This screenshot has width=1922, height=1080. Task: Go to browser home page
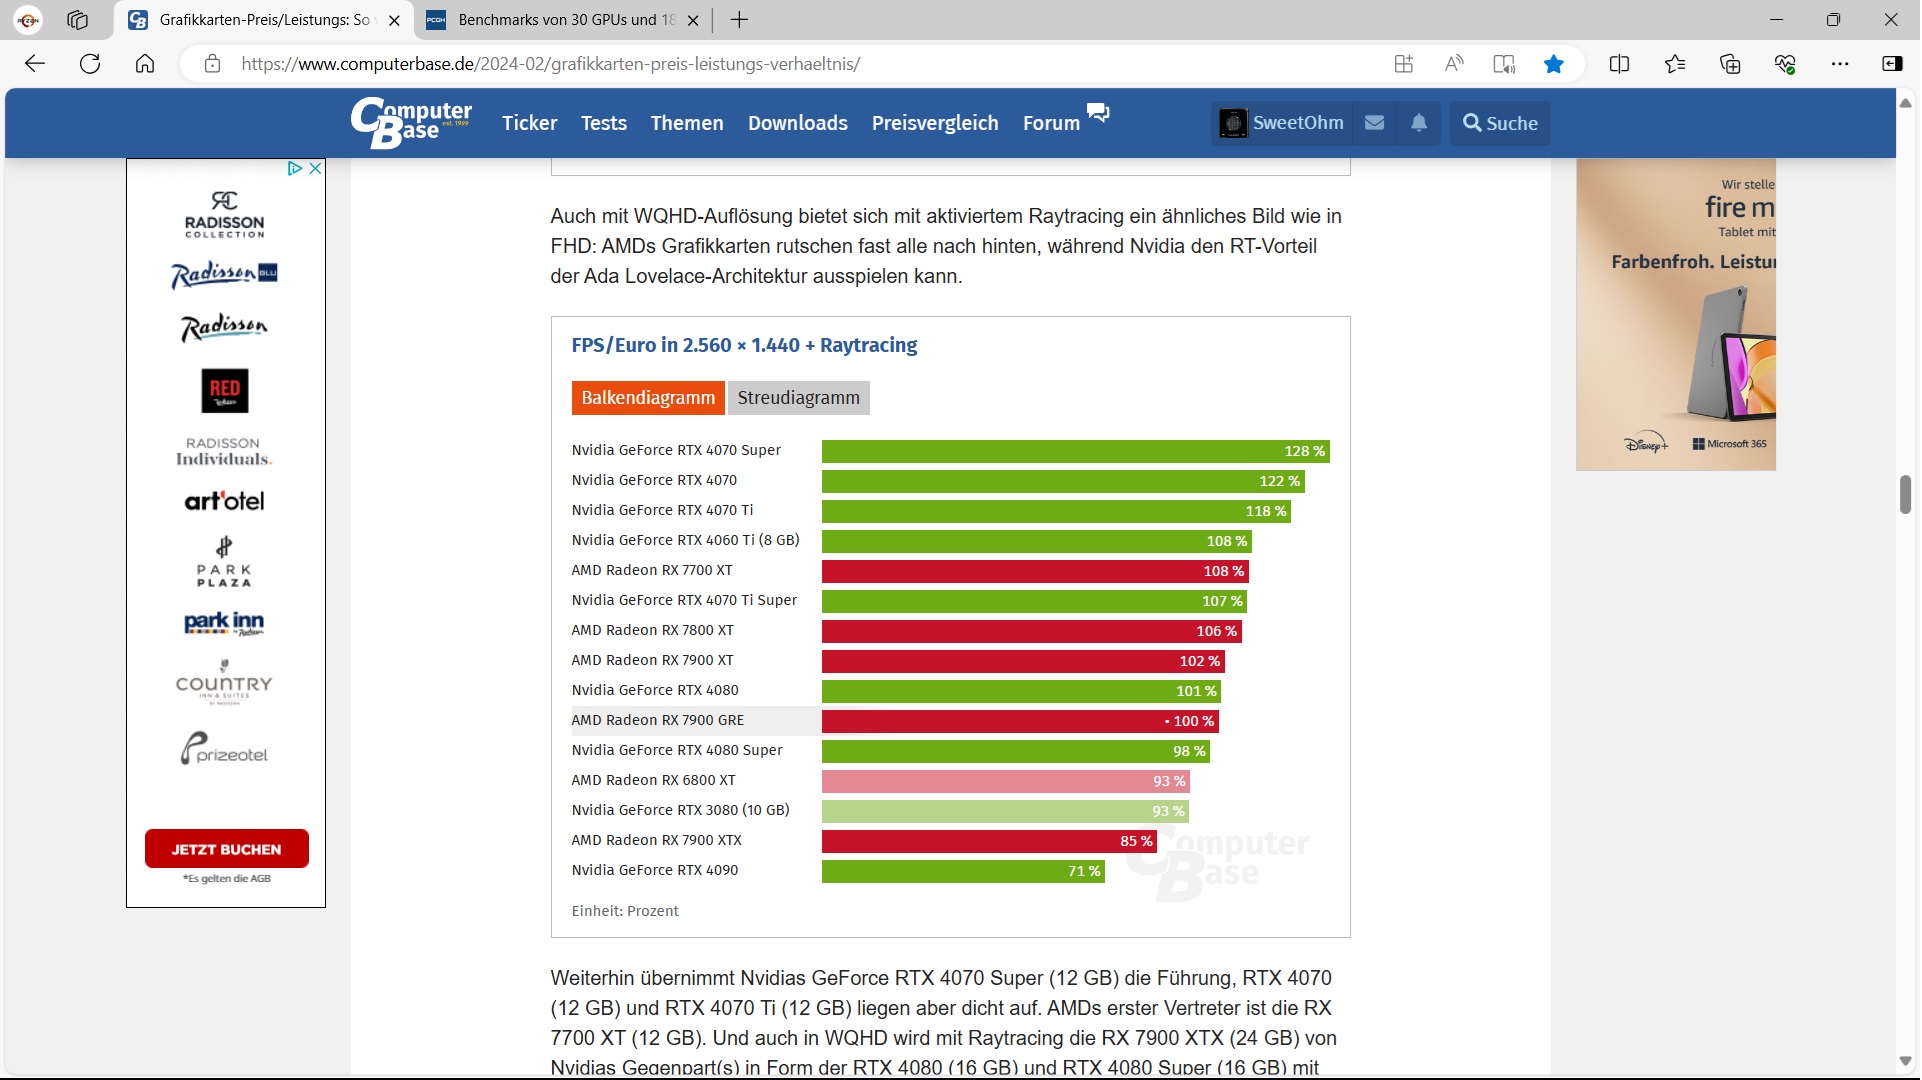pyautogui.click(x=145, y=64)
